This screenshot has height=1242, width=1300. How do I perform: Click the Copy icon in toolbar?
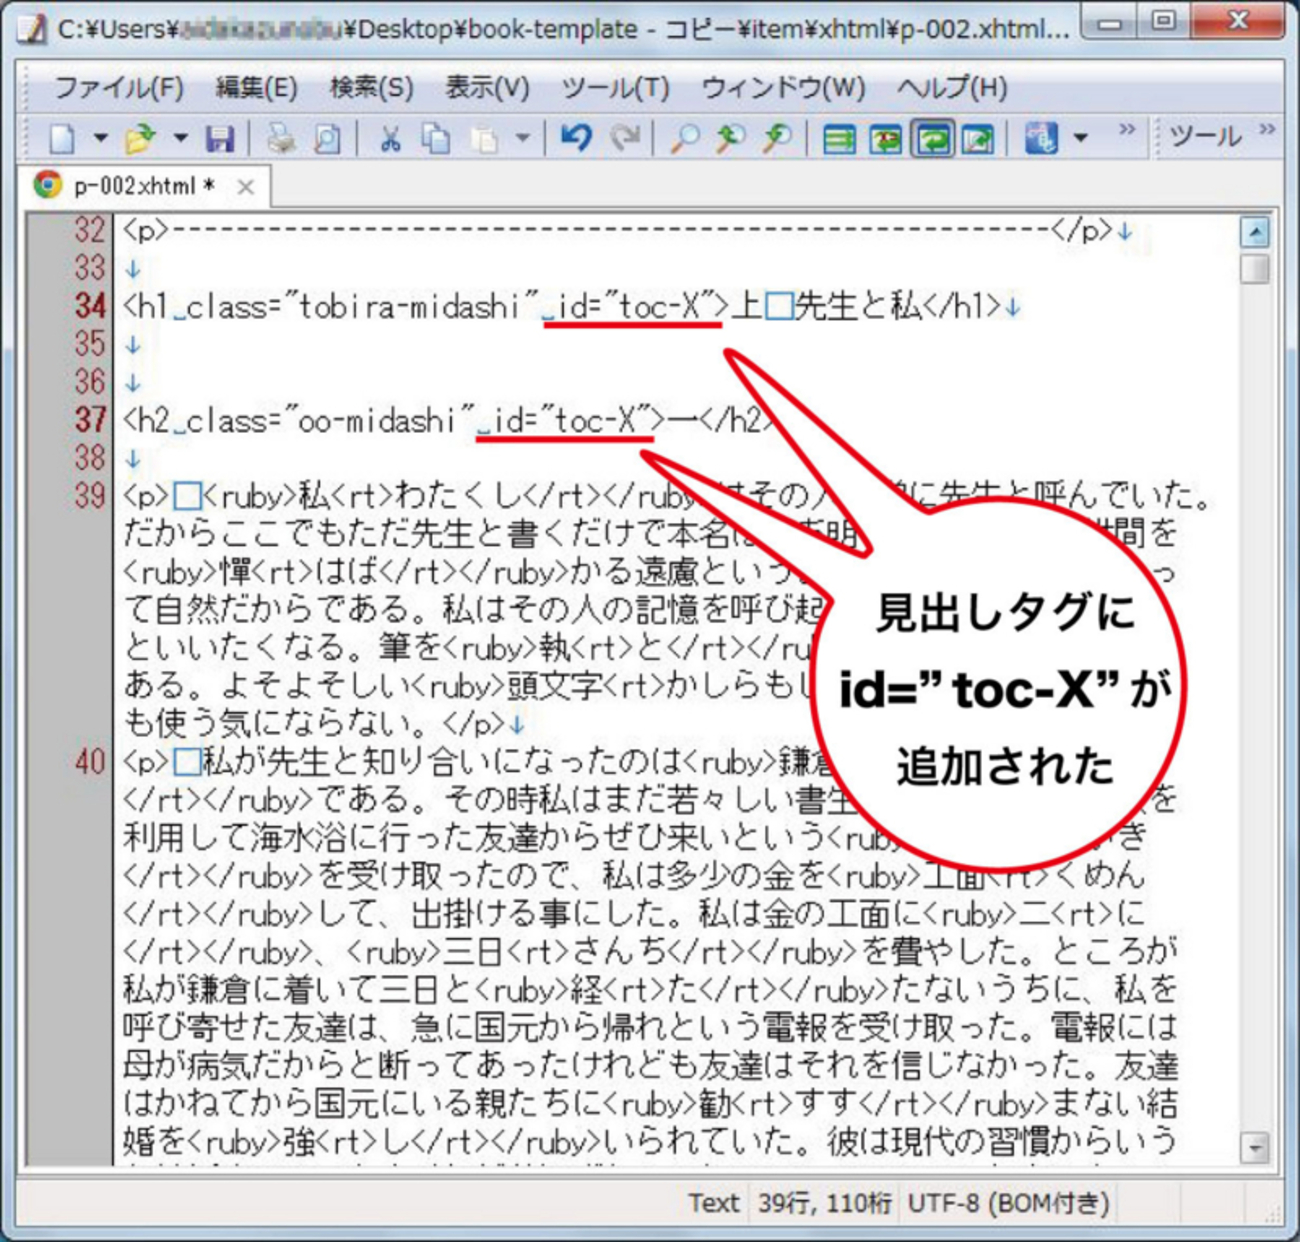[x=436, y=138]
